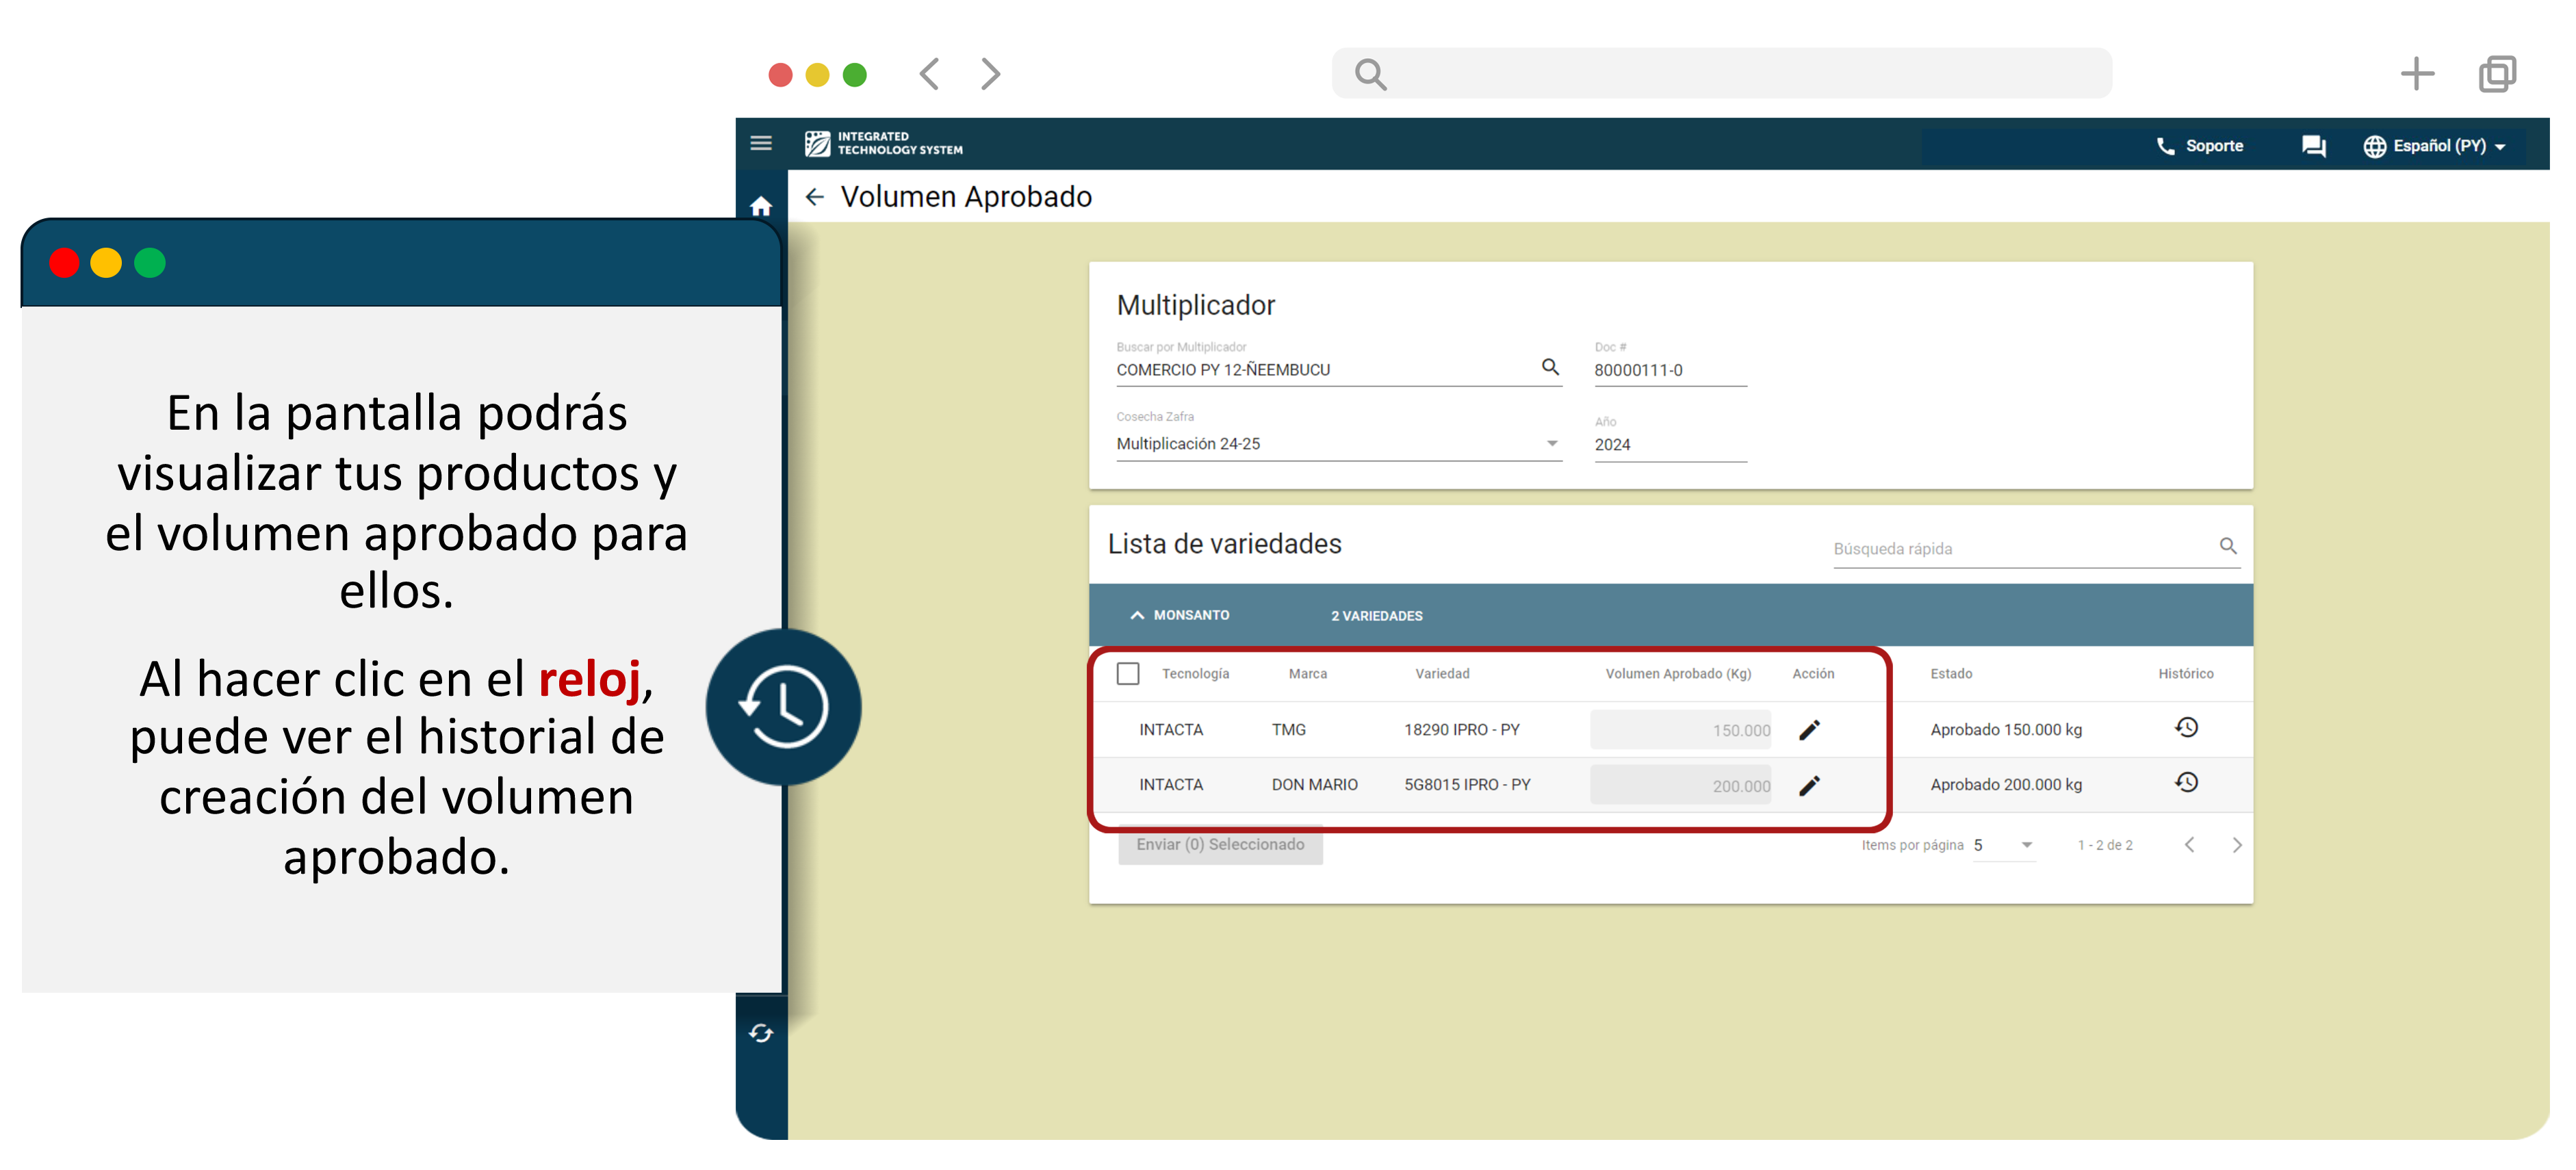Image resolution: width=2576 pixels, height=1170 pixels.
Task: Click back arrow beside Volumen Aprobado
Action: tap(814, 197)
